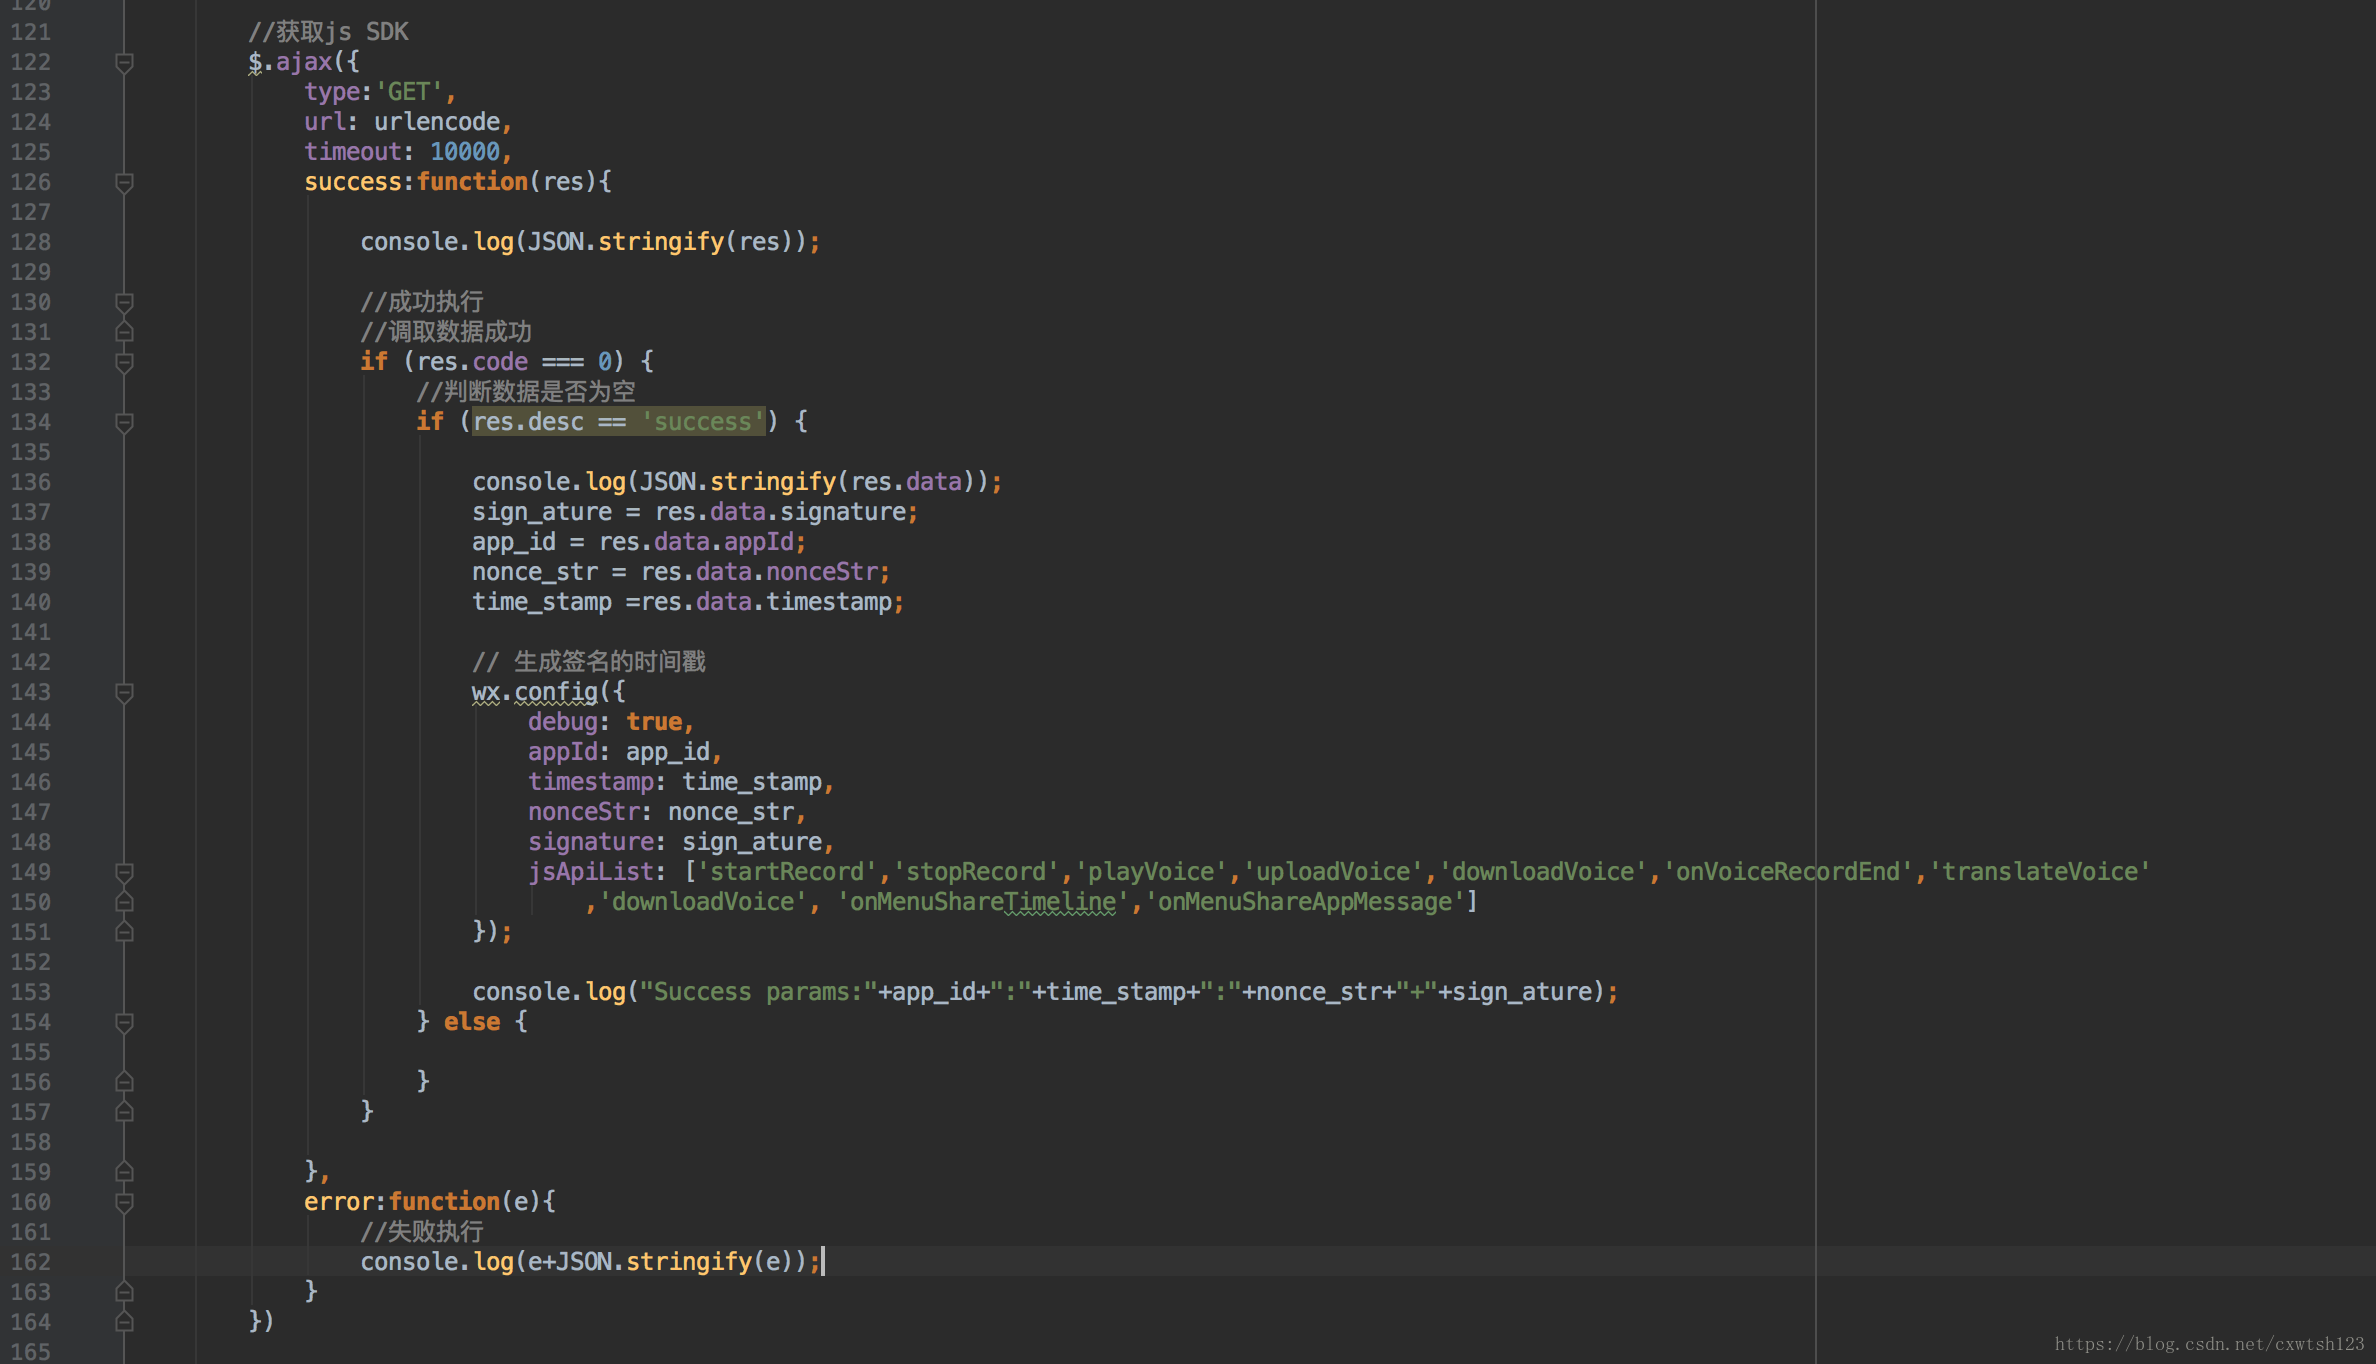Click the fold end marker on line 150
2376x1364 pixels.
[124, 901]
